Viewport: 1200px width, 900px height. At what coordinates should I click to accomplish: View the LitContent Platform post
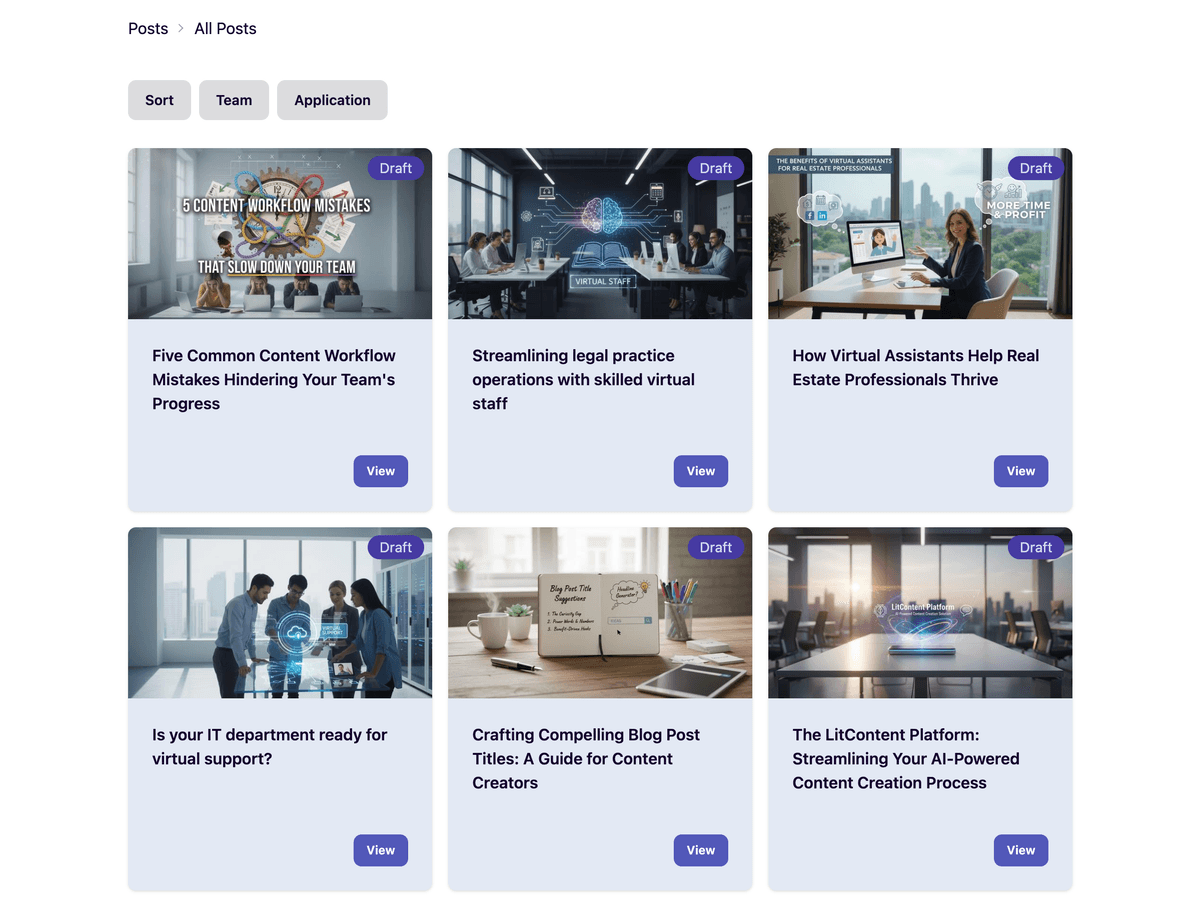click(1020, 850)
